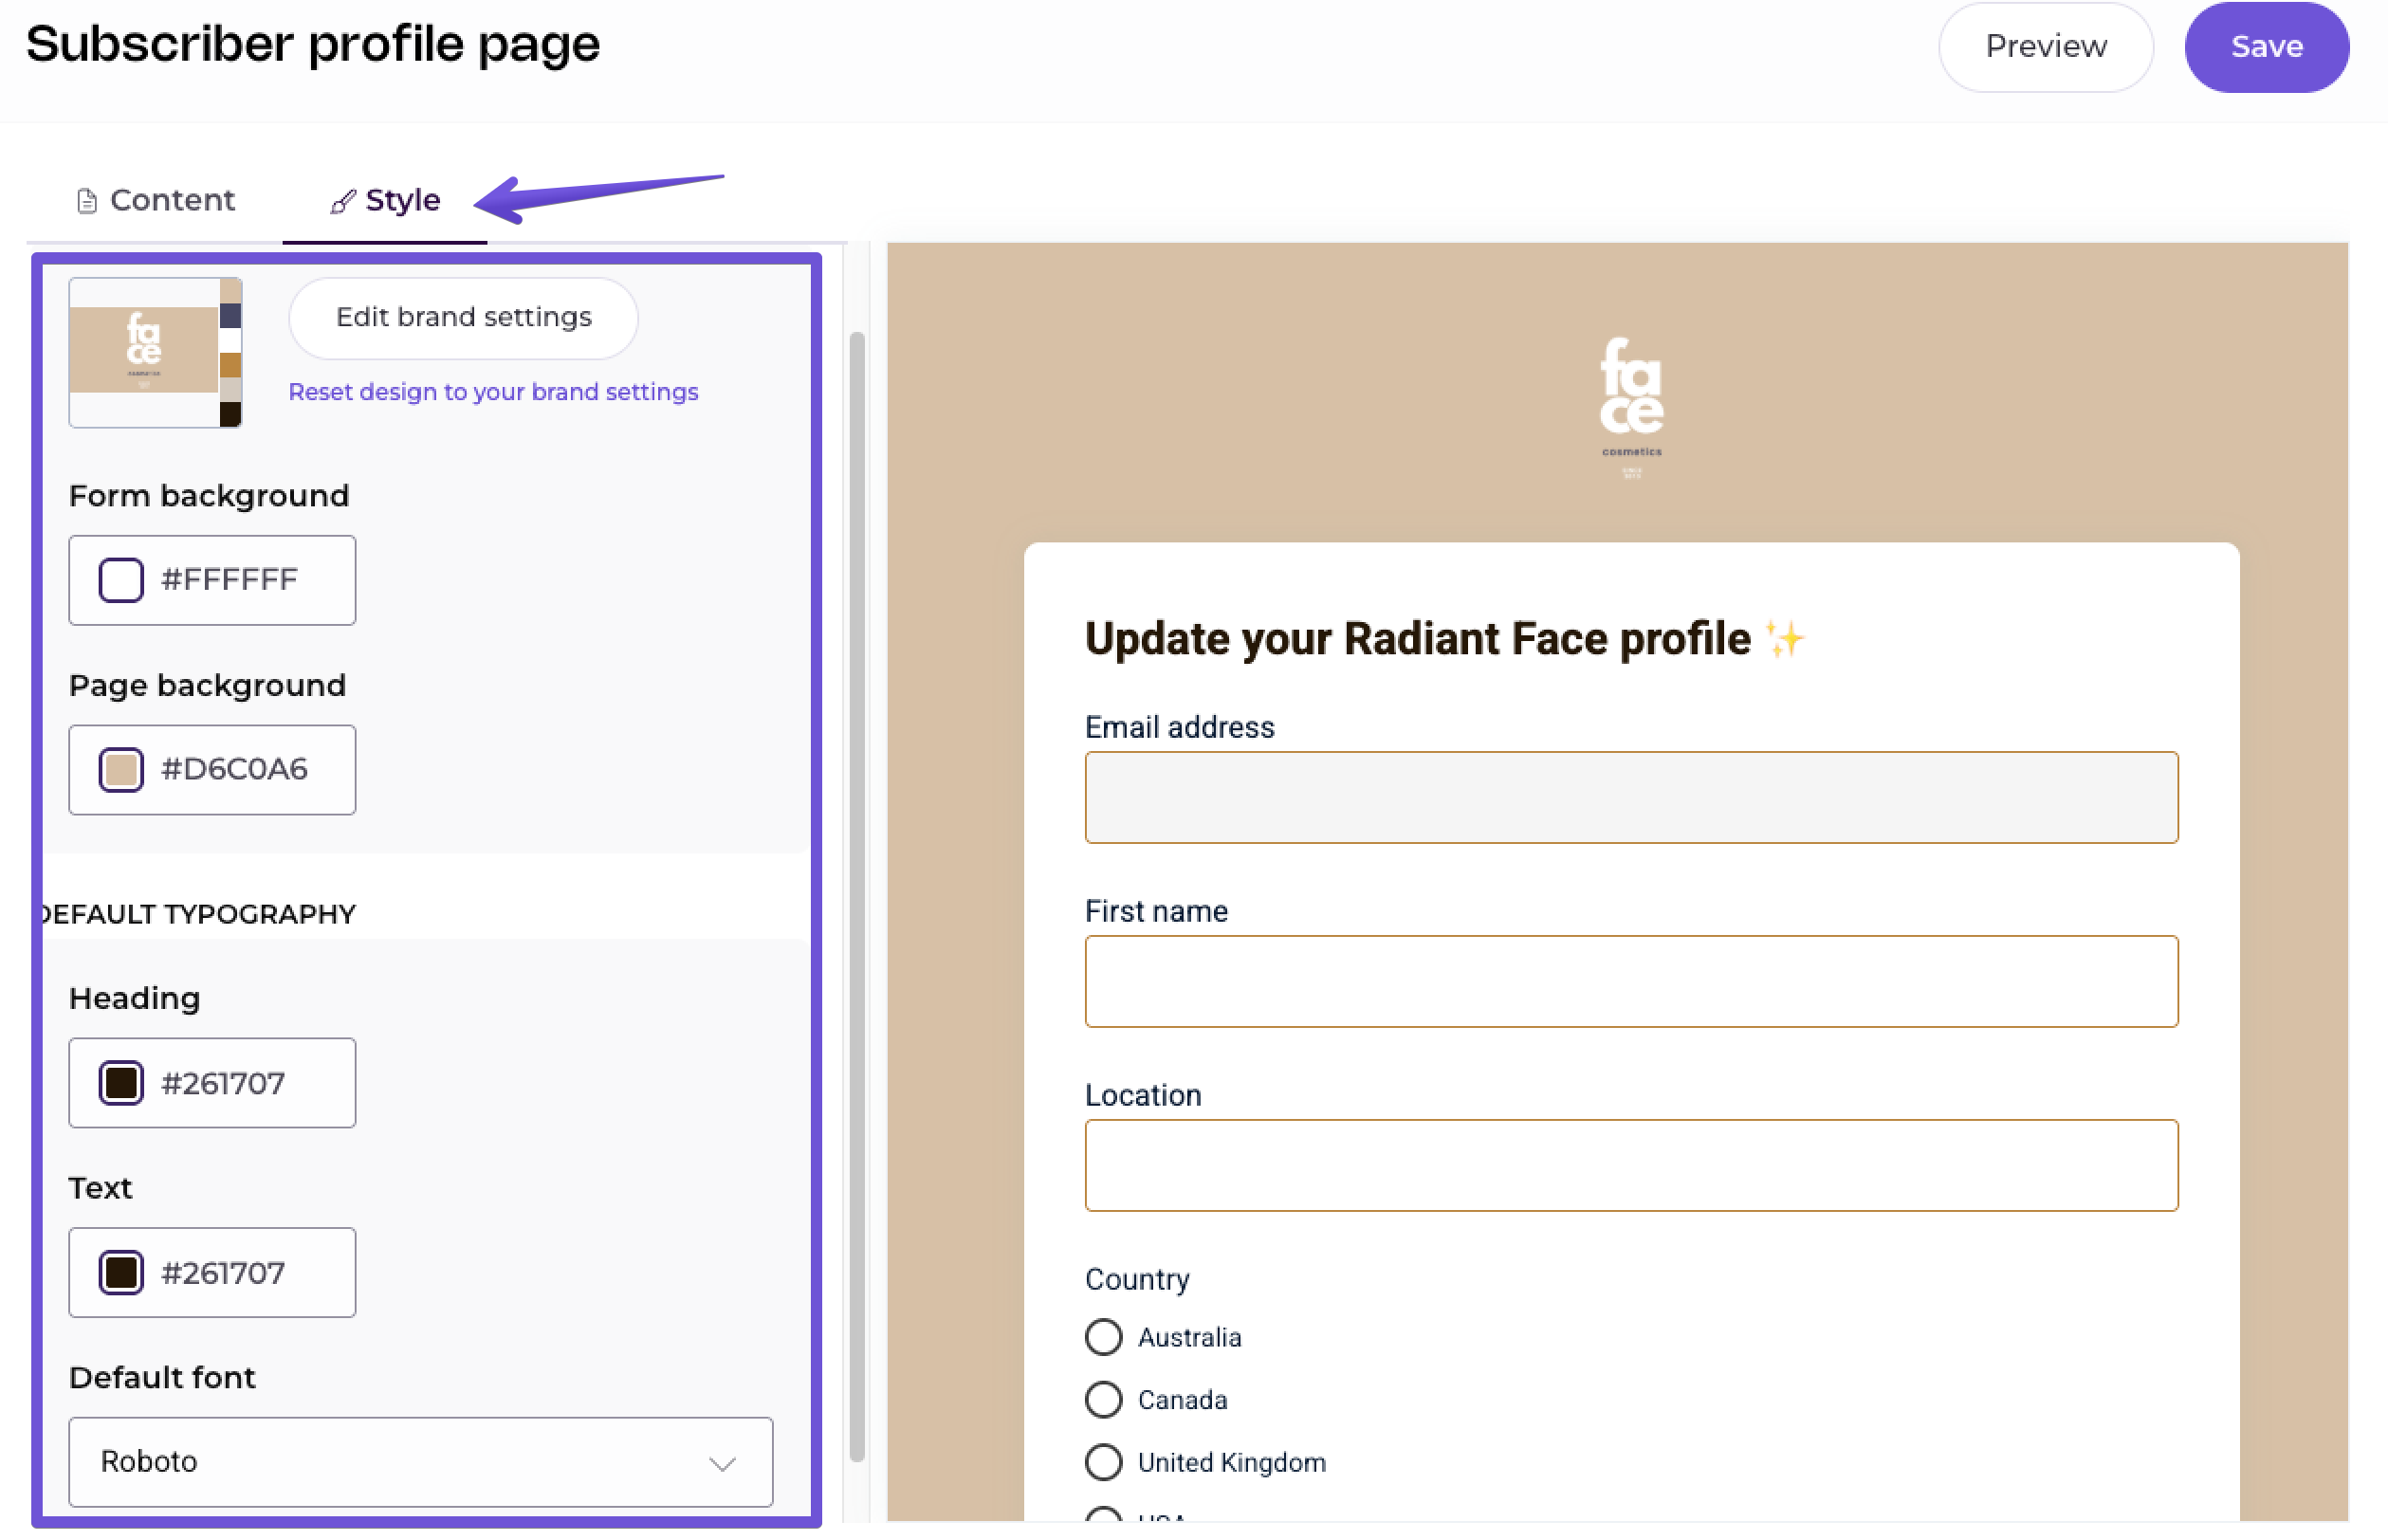Click the Roboto dropdown chevron arrow
Viewport: 2388px width, 1540px height.
[x=722, y=1463]
